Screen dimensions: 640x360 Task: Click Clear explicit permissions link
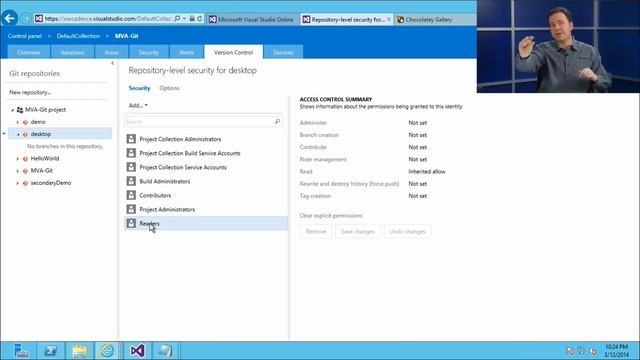tap(331, 216)
